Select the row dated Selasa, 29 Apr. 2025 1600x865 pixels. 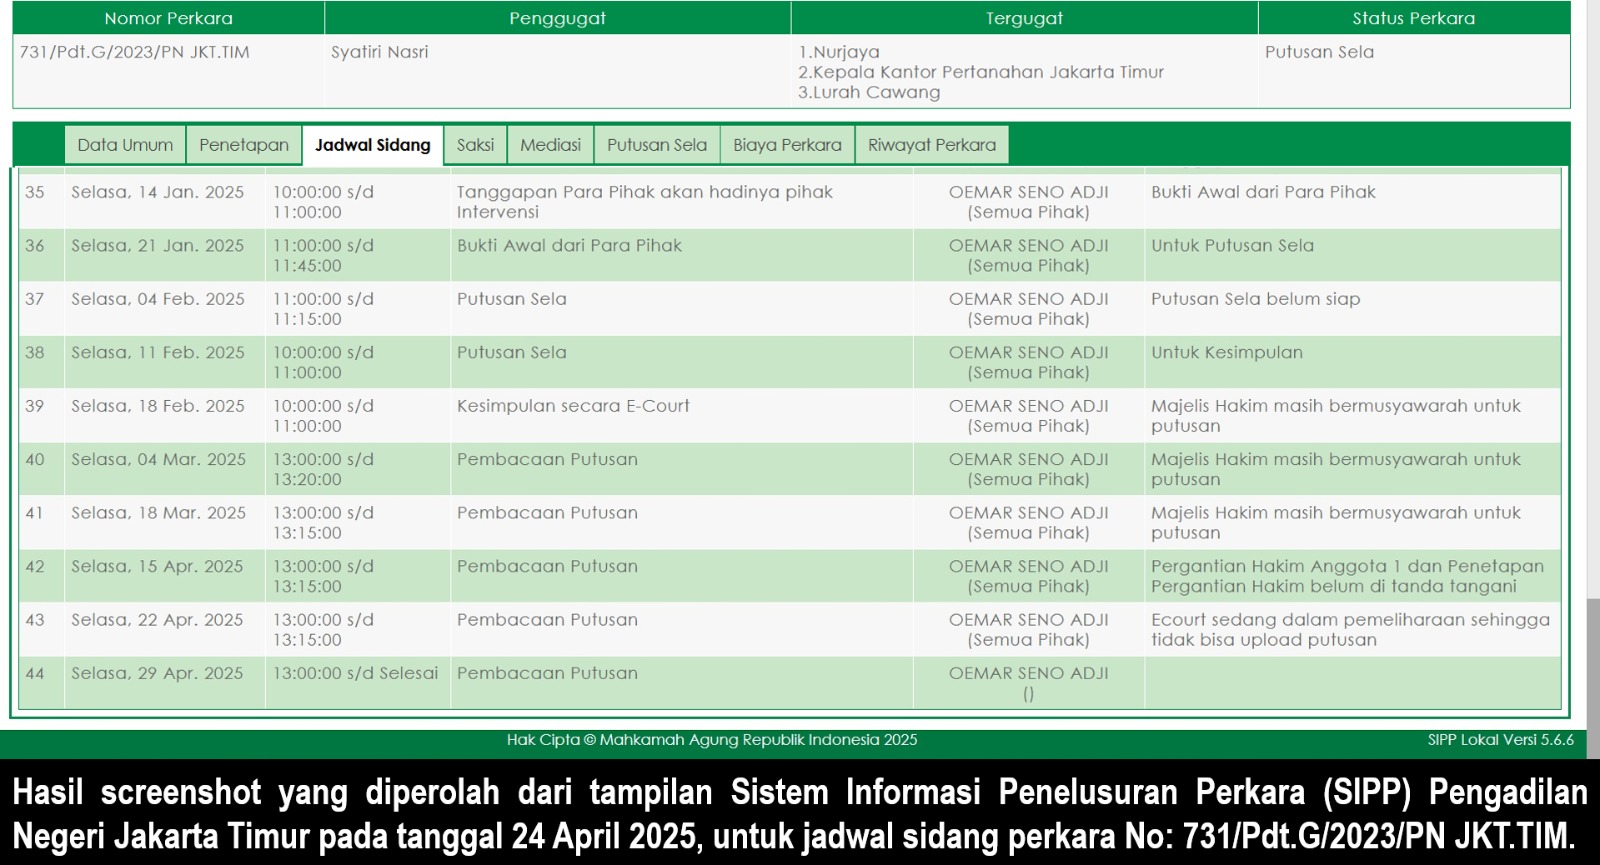tap(157, 674)
